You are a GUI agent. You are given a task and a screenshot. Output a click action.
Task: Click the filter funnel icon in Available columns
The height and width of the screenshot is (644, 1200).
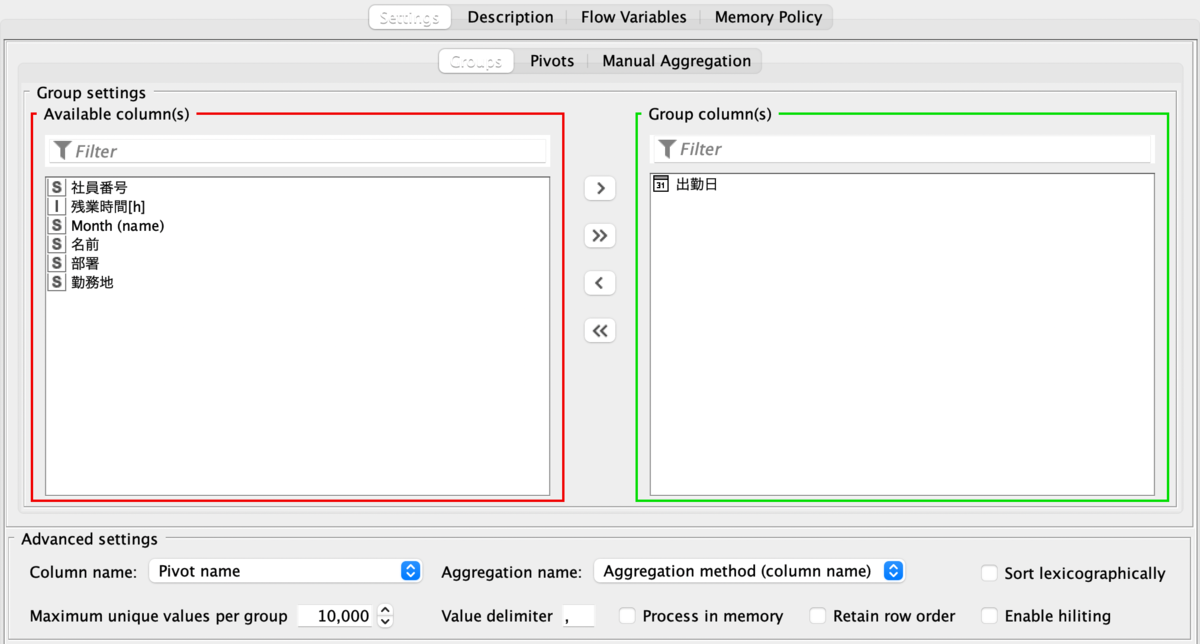point(62,151)
